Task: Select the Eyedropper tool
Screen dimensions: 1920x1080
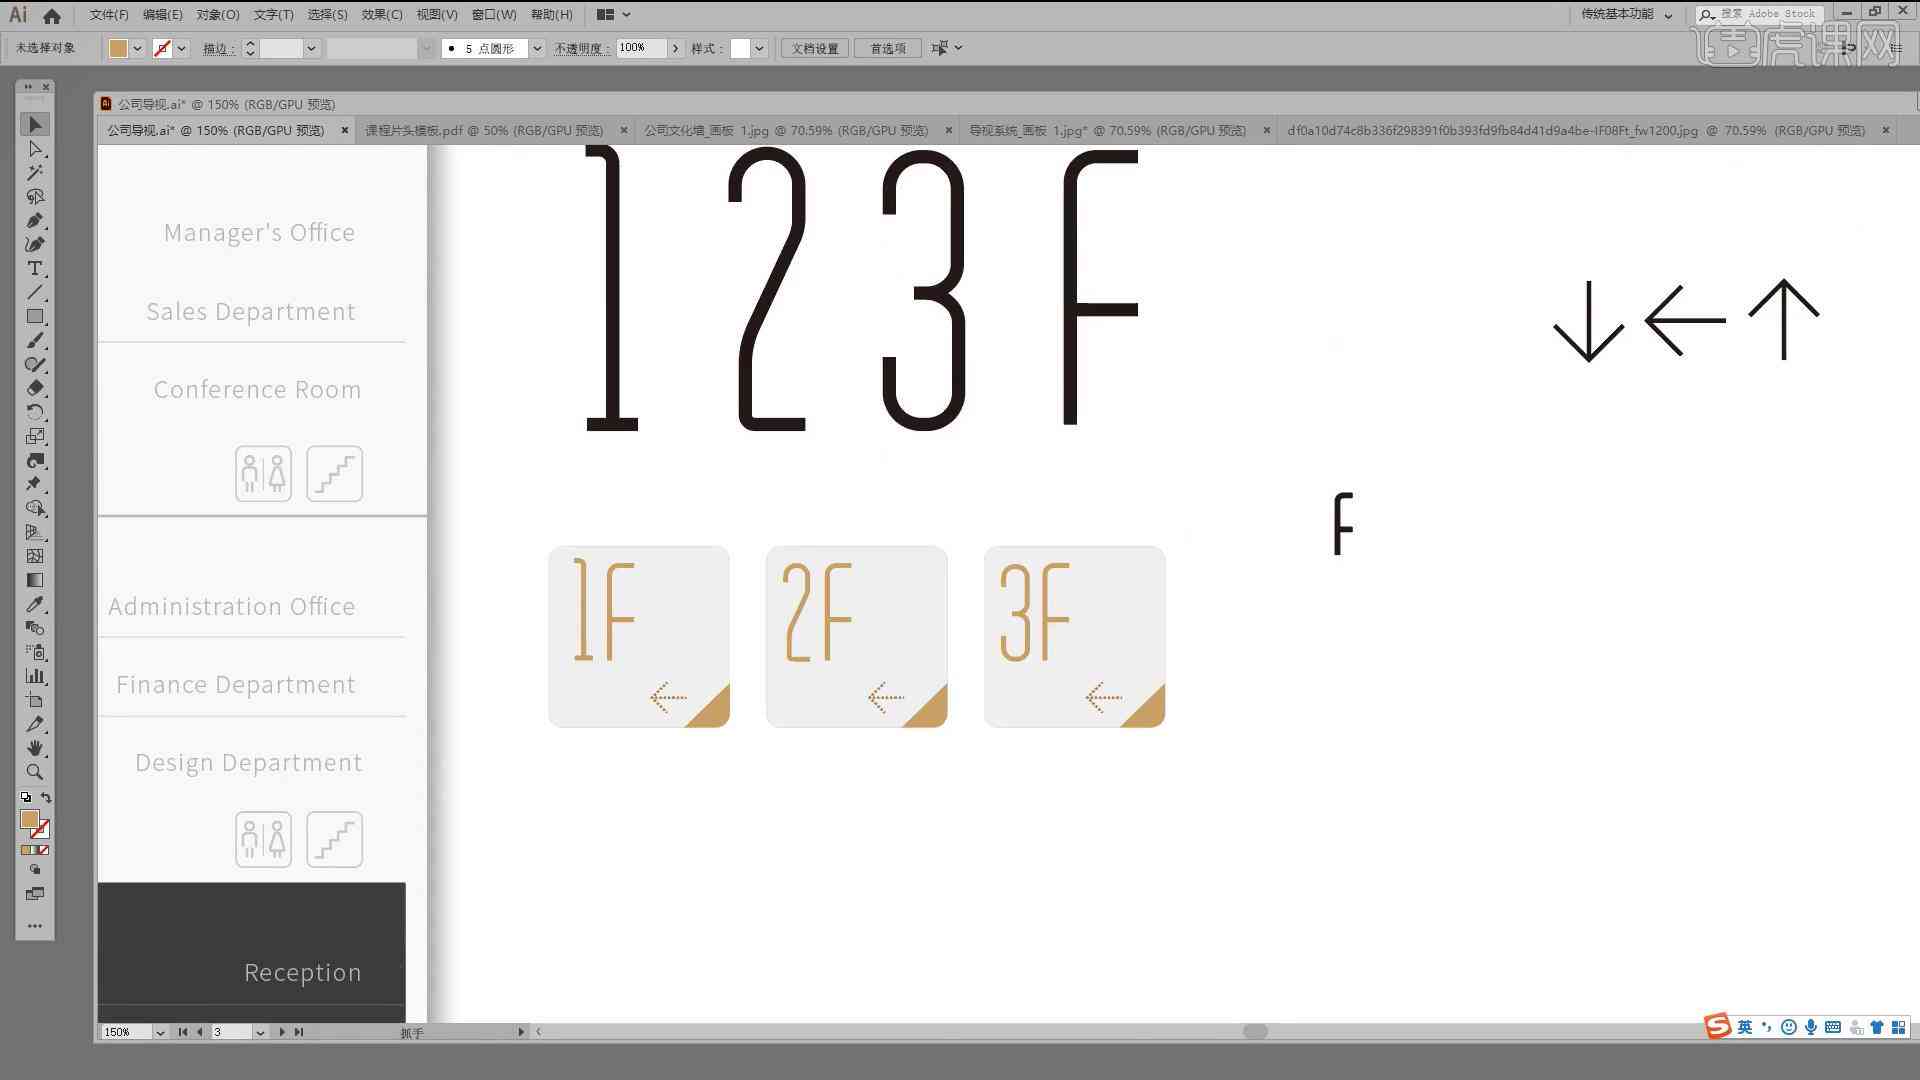Action: [x=35, y=605]
